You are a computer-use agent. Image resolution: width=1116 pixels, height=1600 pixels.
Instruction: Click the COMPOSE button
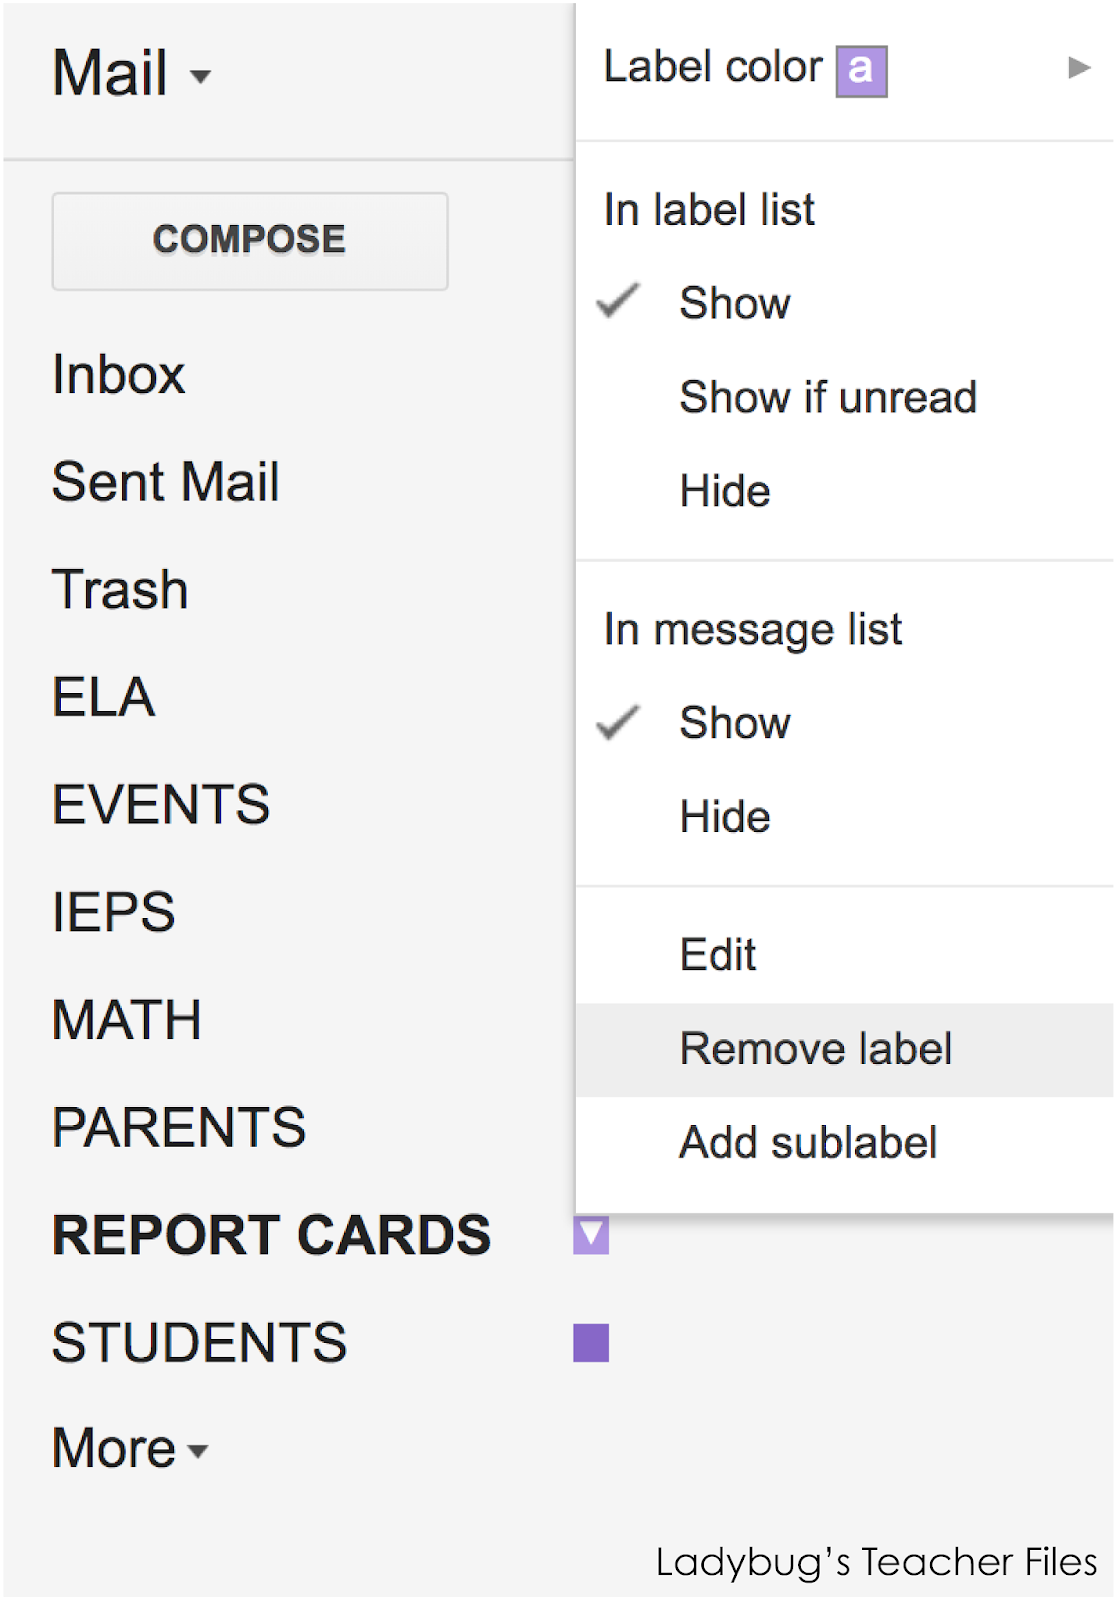250,241
